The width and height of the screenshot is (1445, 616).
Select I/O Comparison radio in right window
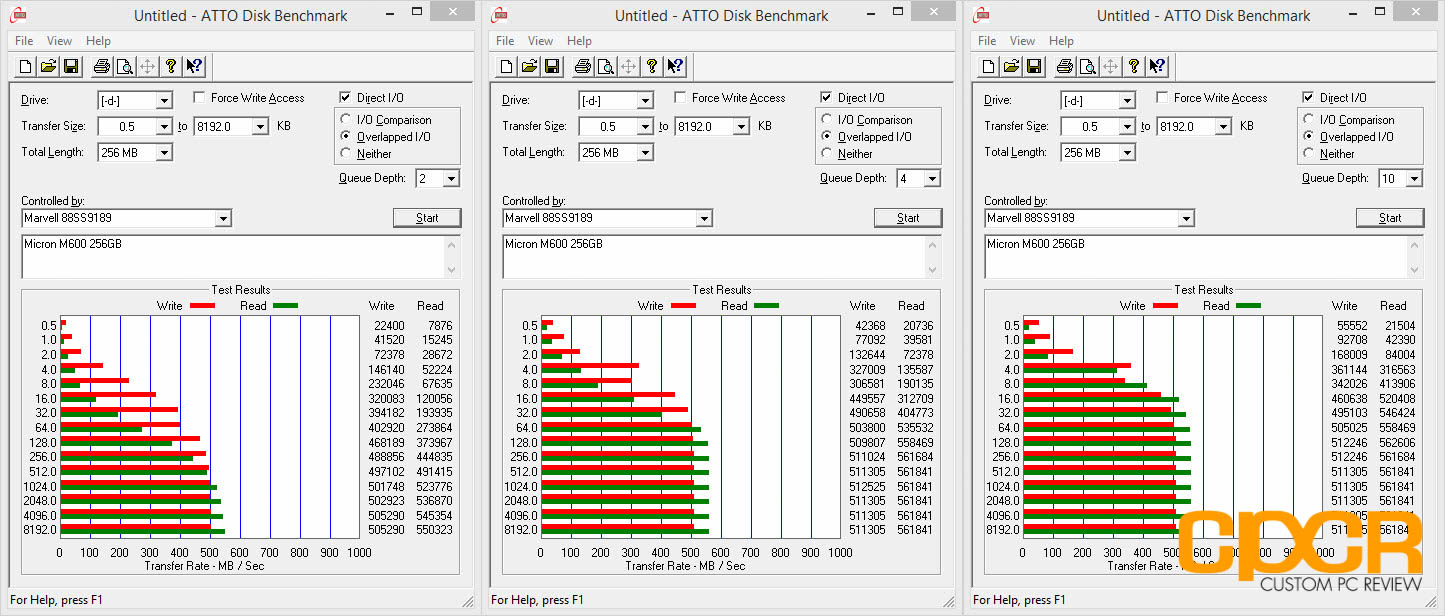click(x=1310, y=120)
